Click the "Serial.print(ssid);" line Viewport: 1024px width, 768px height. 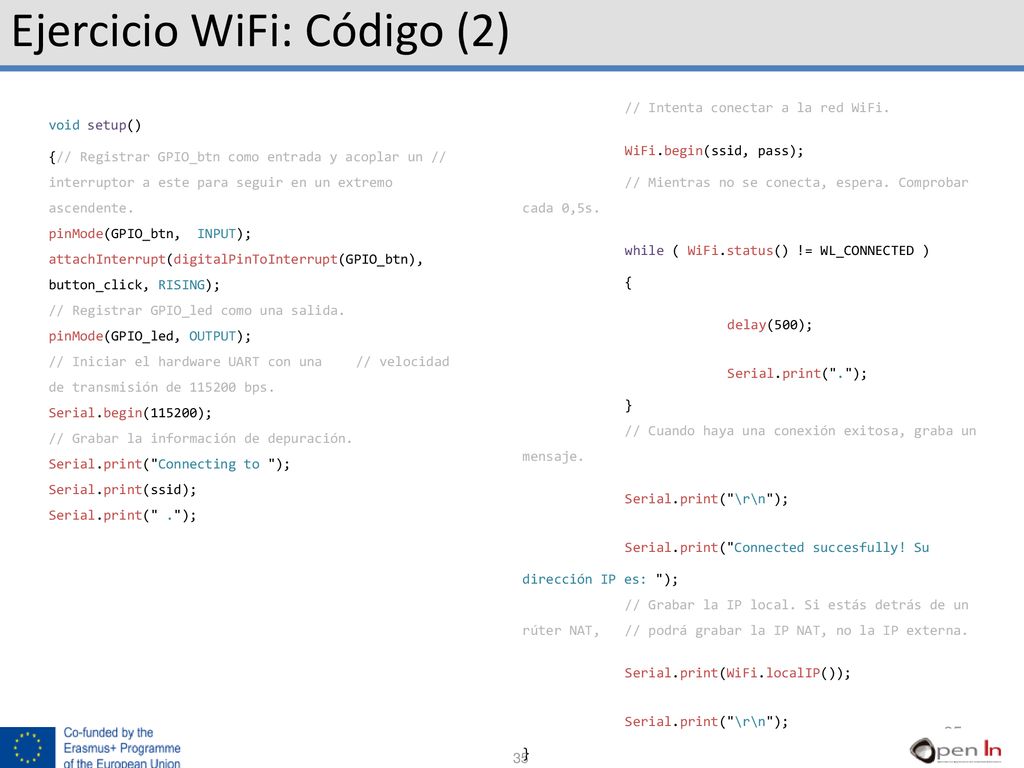click(122, 490)
